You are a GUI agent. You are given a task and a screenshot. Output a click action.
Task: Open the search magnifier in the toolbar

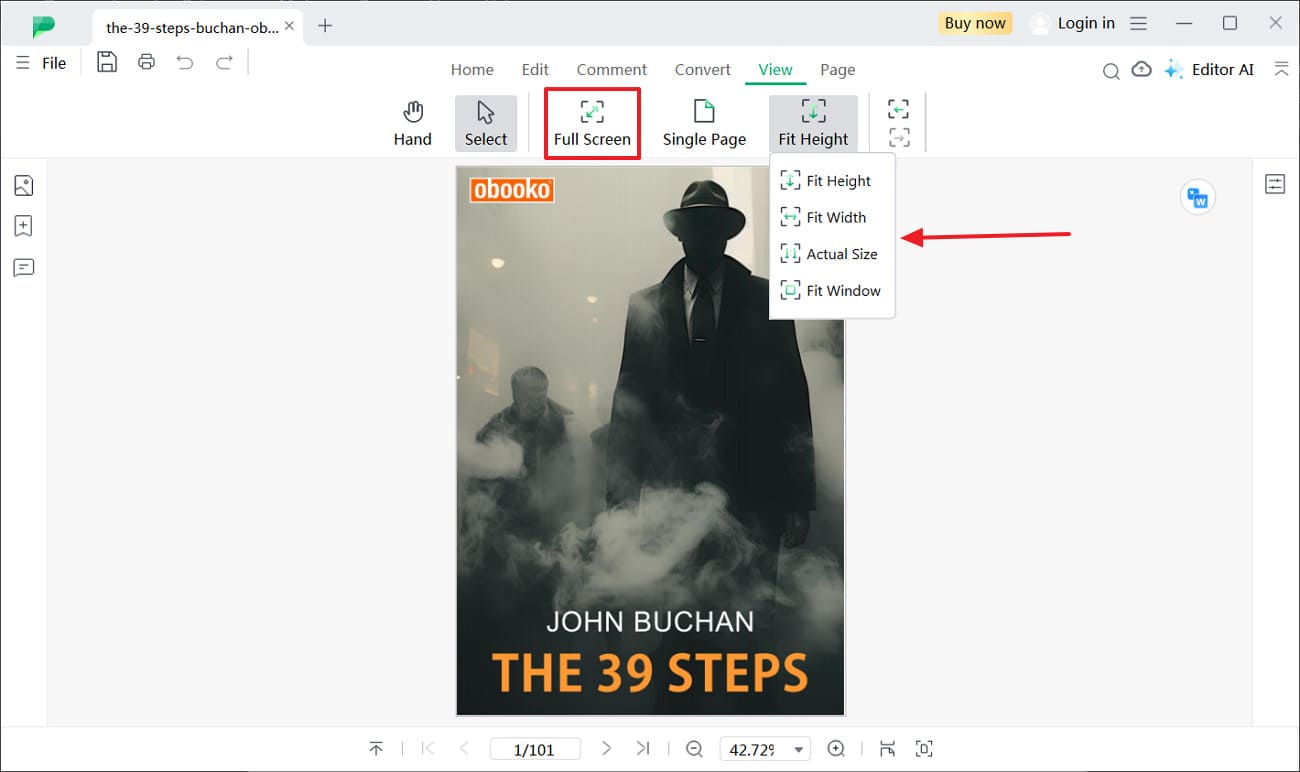tap(1111, 70)
